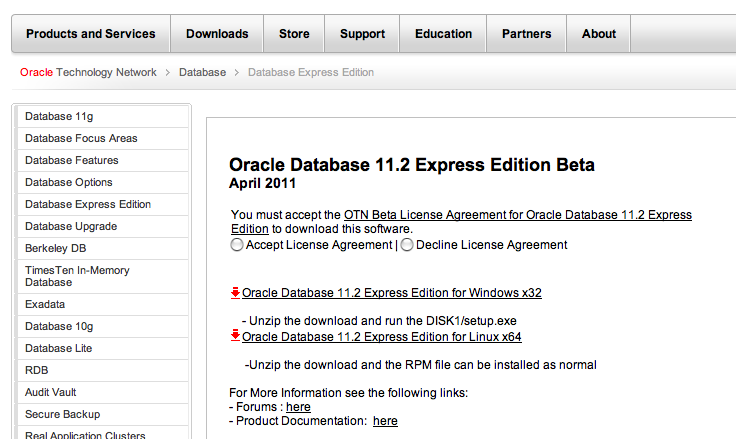Open Database 10g in sidebar
736x439 pixels.
point(103,326)
